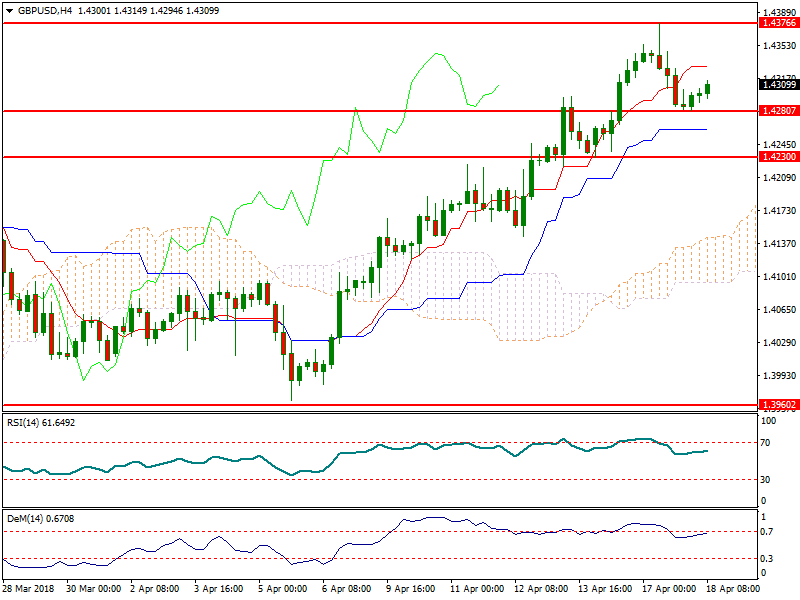Viewport: 800px width, 600px height.
Task: Click the RSI 30 level axis value
Action: tap(766, 479)
